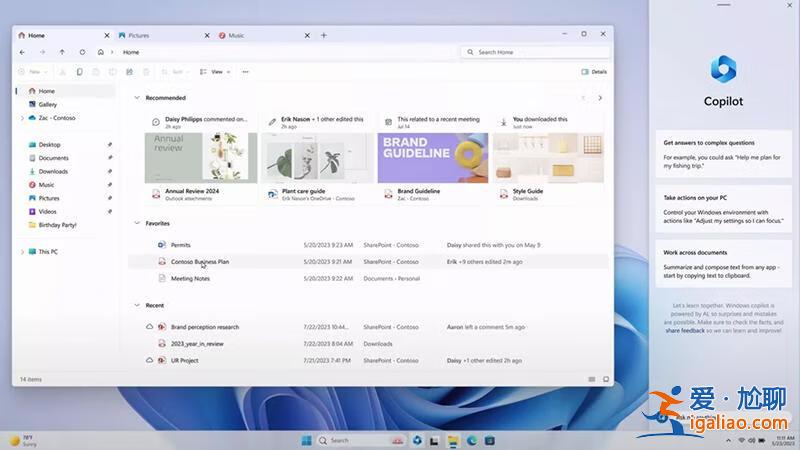Toggle the Details pane button
The width and height of the screenshot is (800, 450).
pos(594,72)
